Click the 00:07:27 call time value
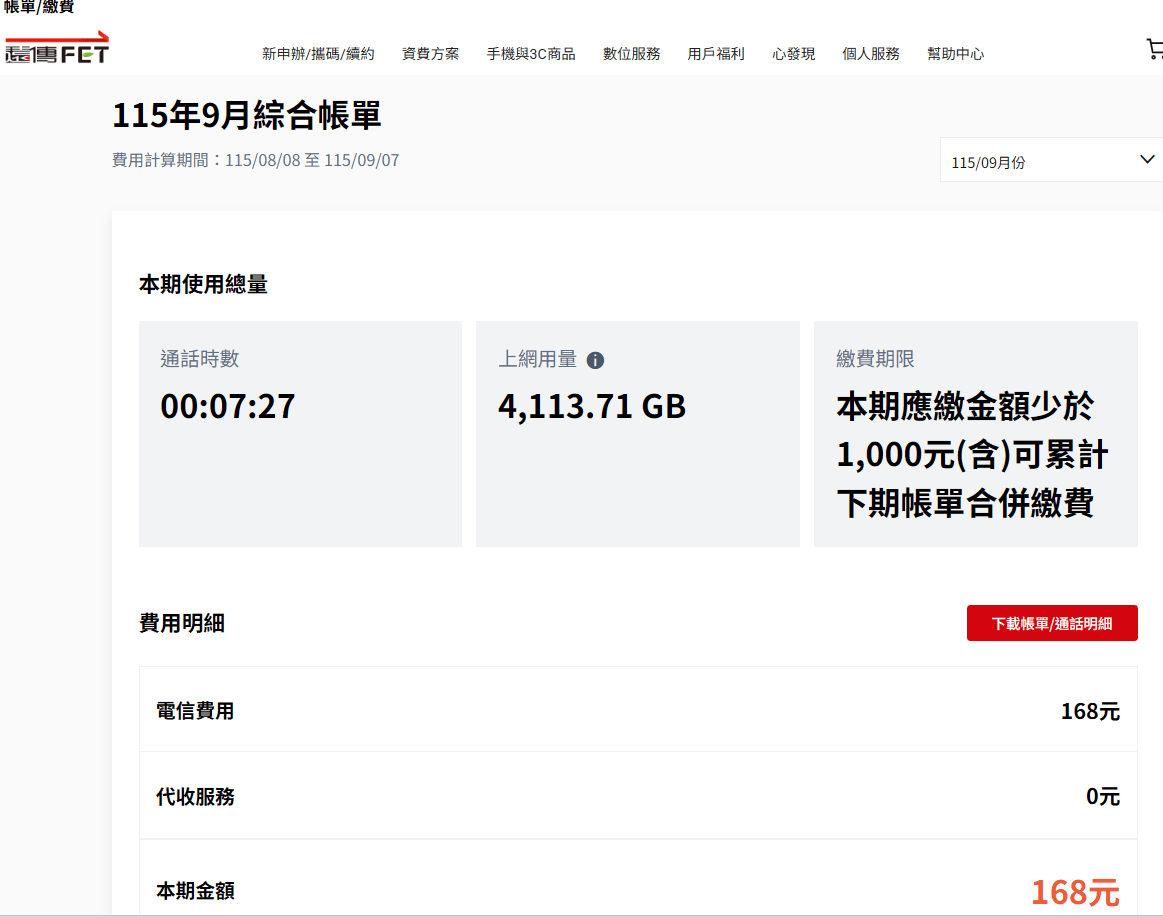 point(228,407)
